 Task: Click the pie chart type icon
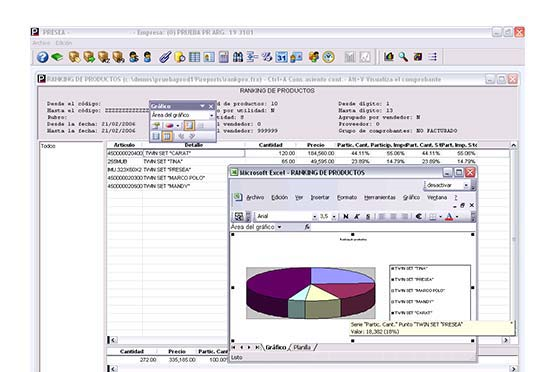(x=170, y=125)
